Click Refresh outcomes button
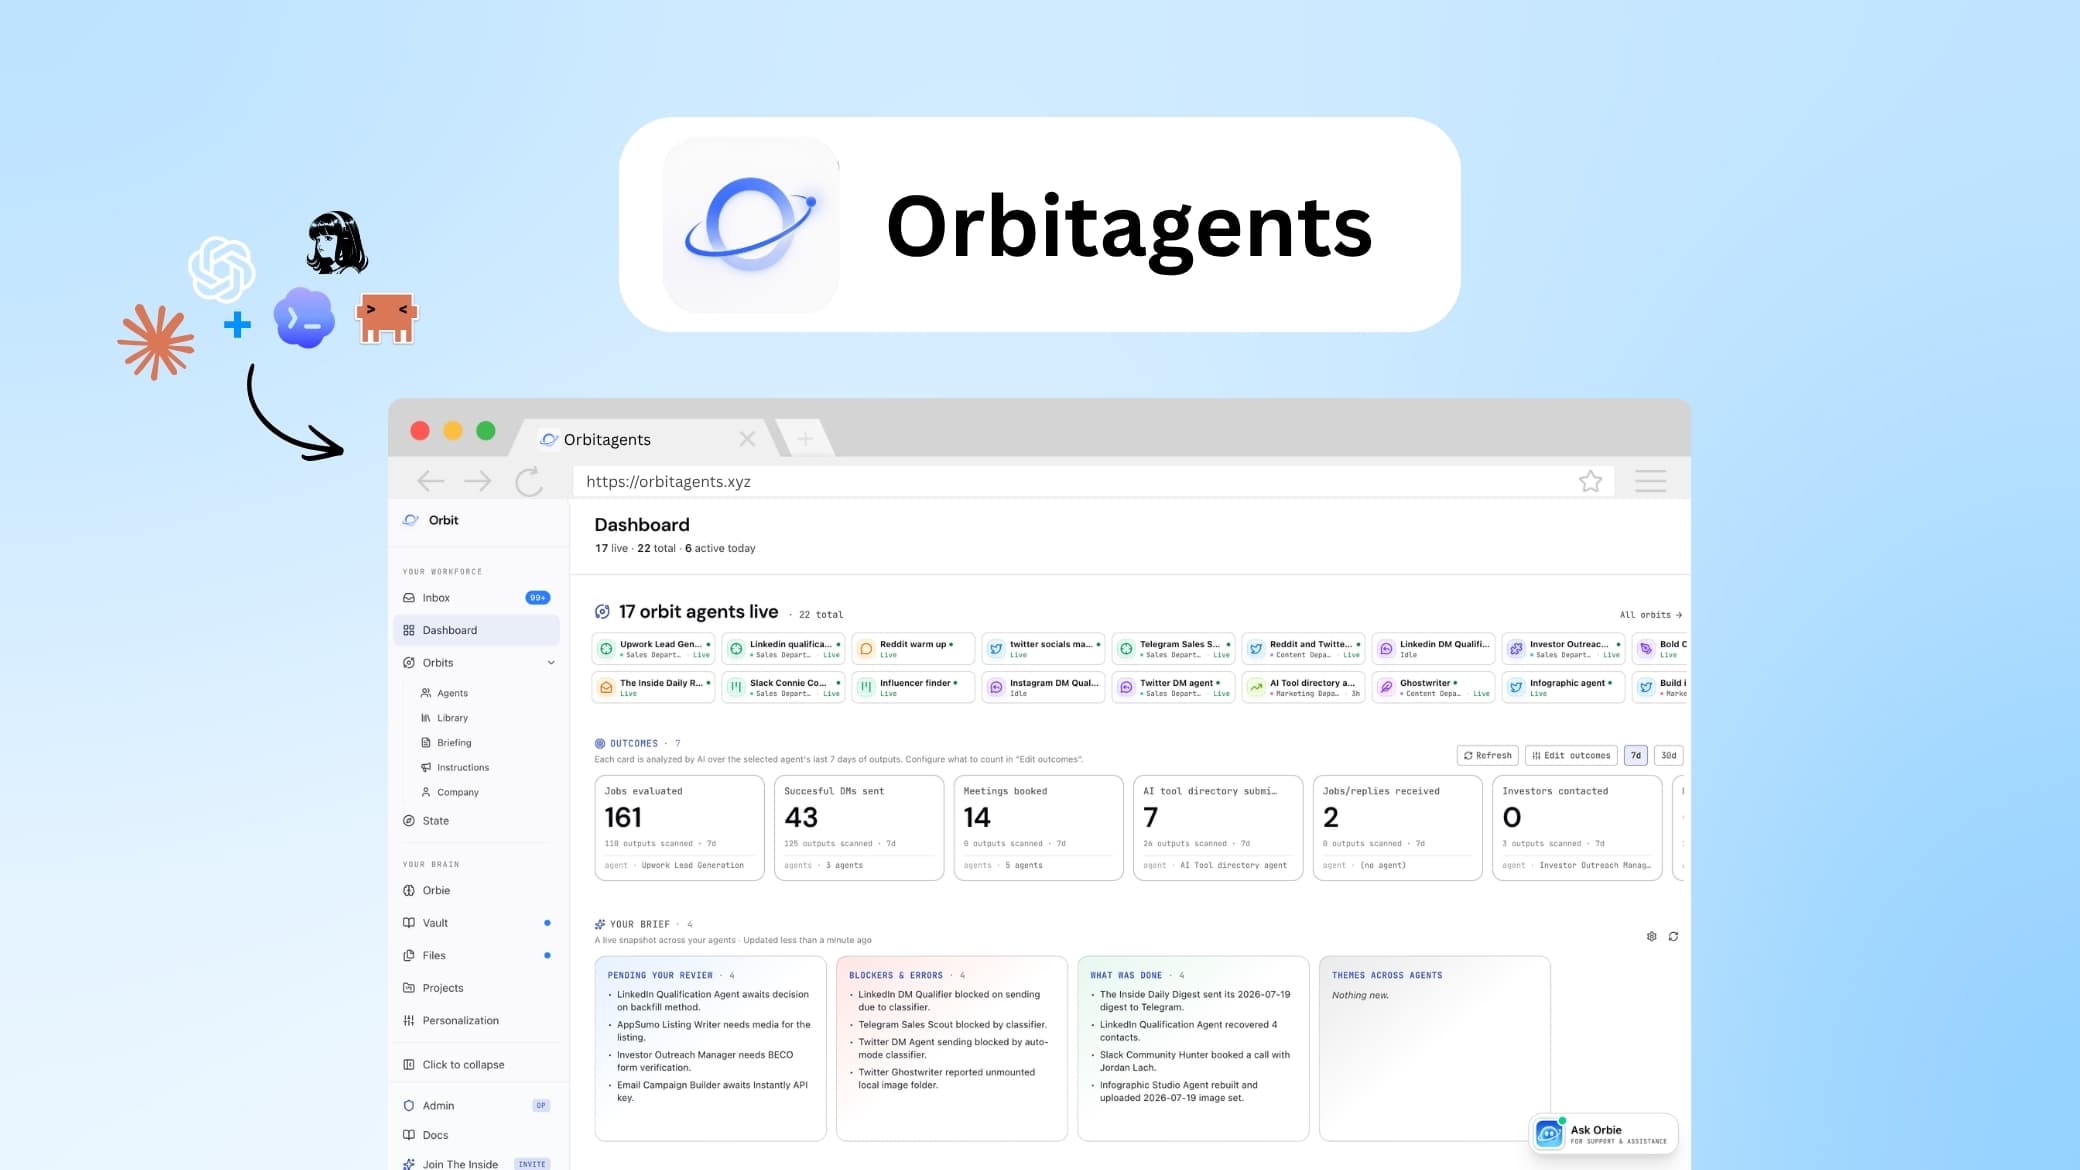 (x=1488, y=756)
